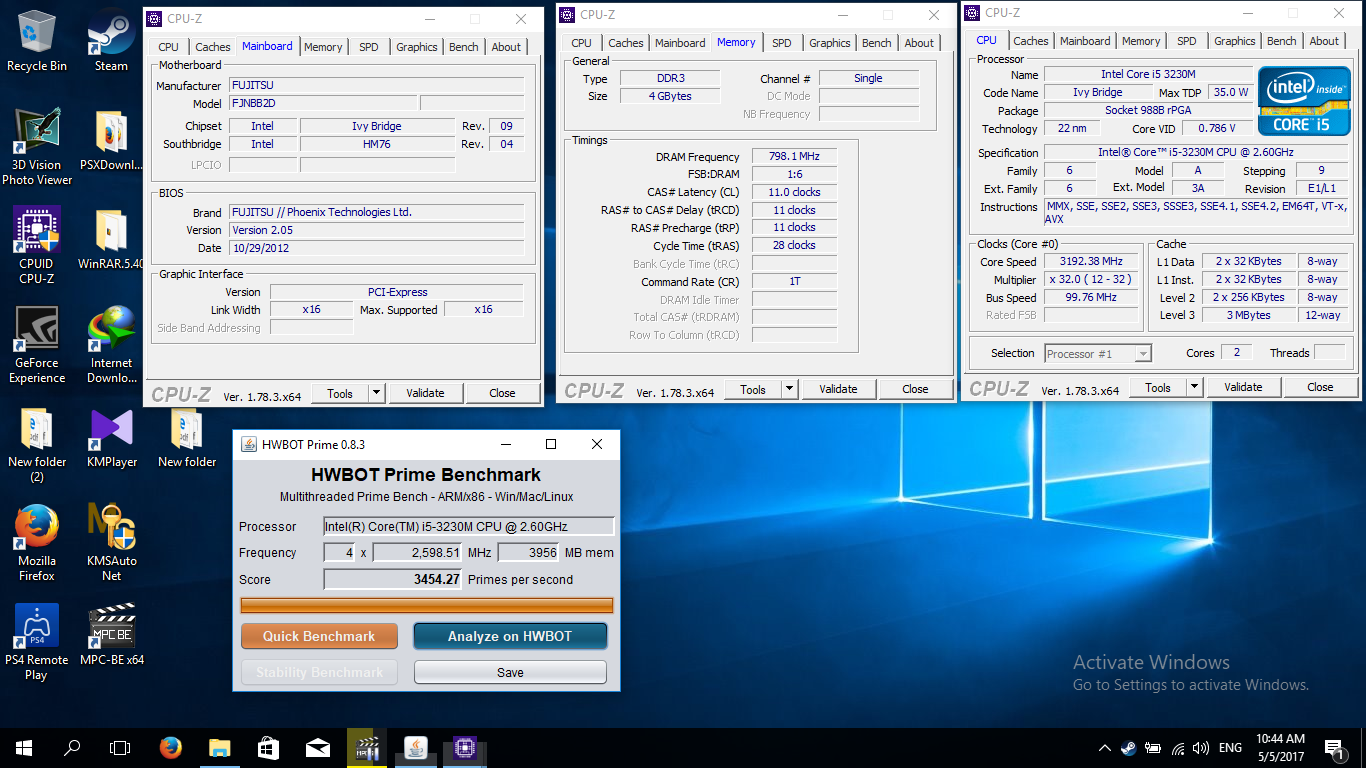Click HWBOT Processor name field
1366x768 pixels.
tap(469, 526)
